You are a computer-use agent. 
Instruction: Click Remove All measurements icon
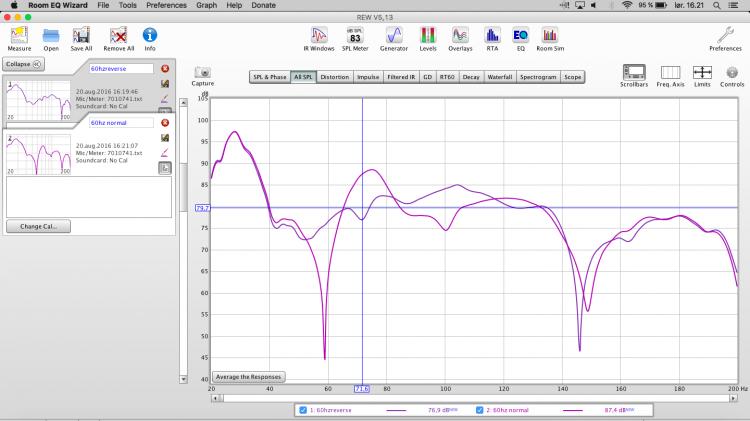click(x=117, y=37)
